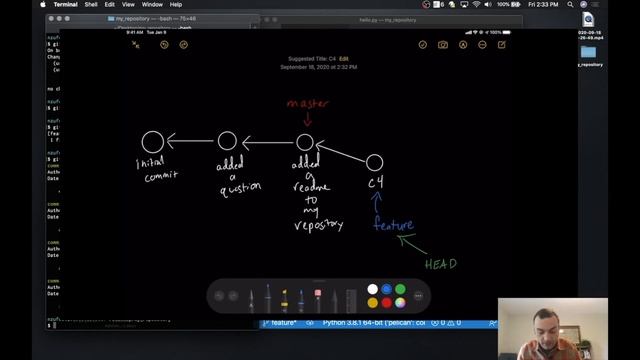Open the Help menu
The height and width of the screenshot is (360, 640).
pyautogui.click(x=176, y=4)
